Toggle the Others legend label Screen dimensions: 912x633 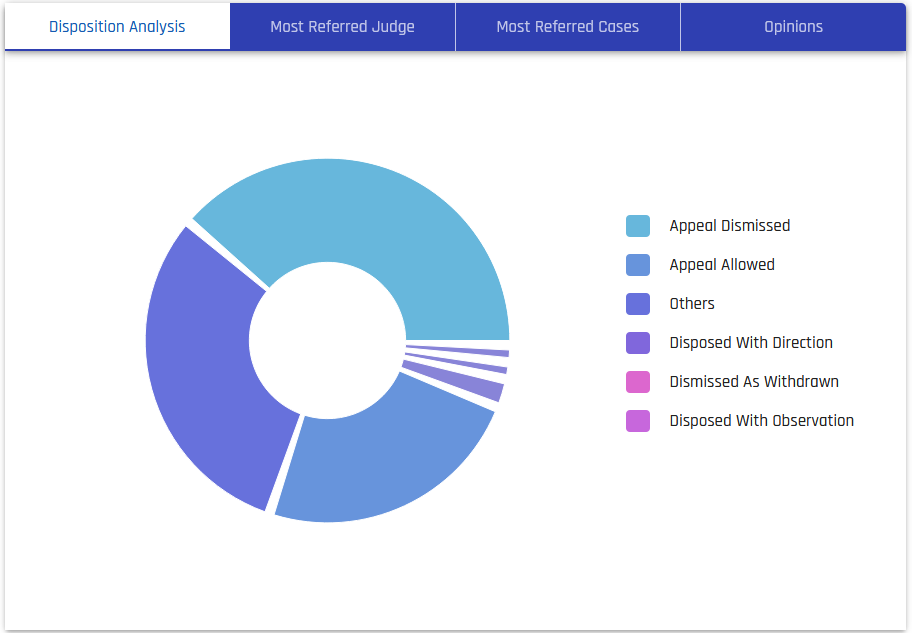692,304
